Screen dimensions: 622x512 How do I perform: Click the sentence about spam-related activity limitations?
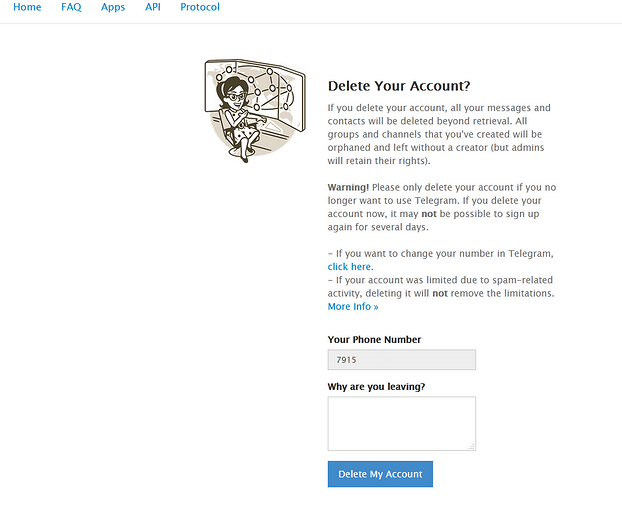tap(441, 287)
